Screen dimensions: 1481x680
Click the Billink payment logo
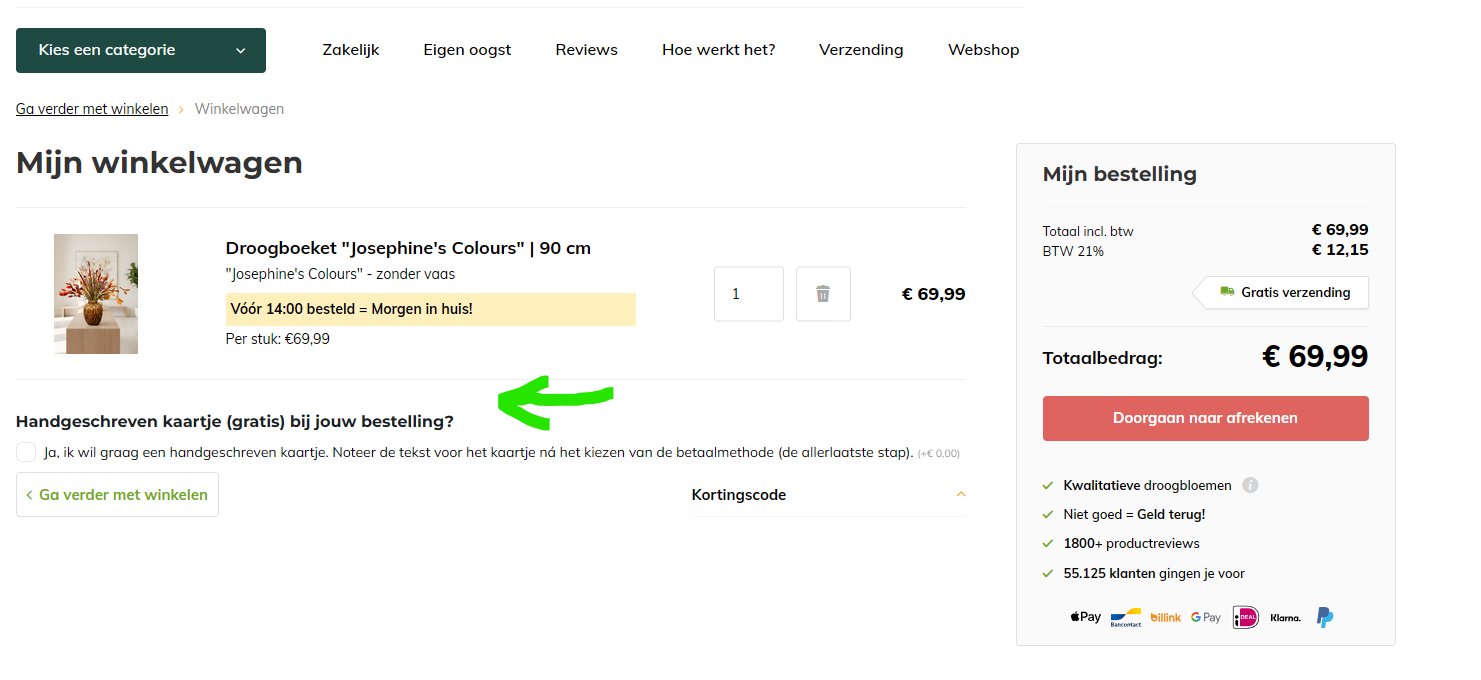[x=1165, y=617]
